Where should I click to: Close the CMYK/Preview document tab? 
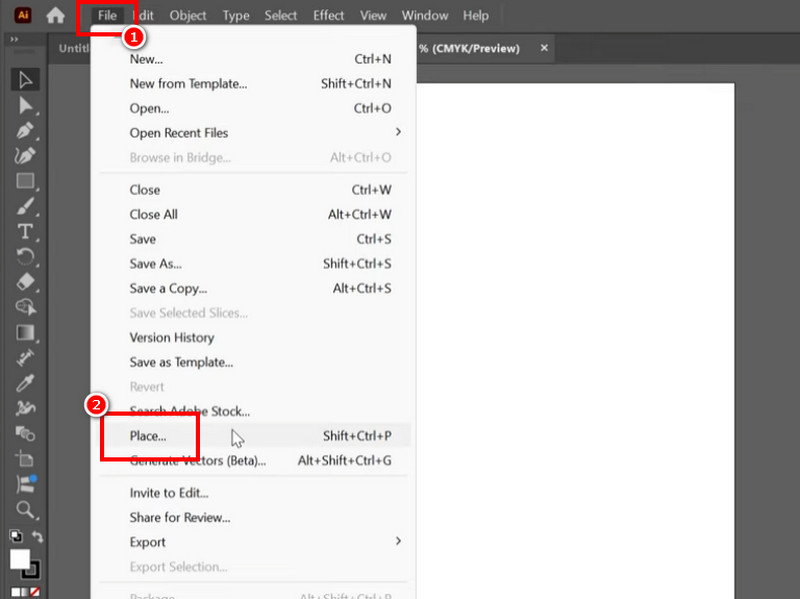pos(544,48)
